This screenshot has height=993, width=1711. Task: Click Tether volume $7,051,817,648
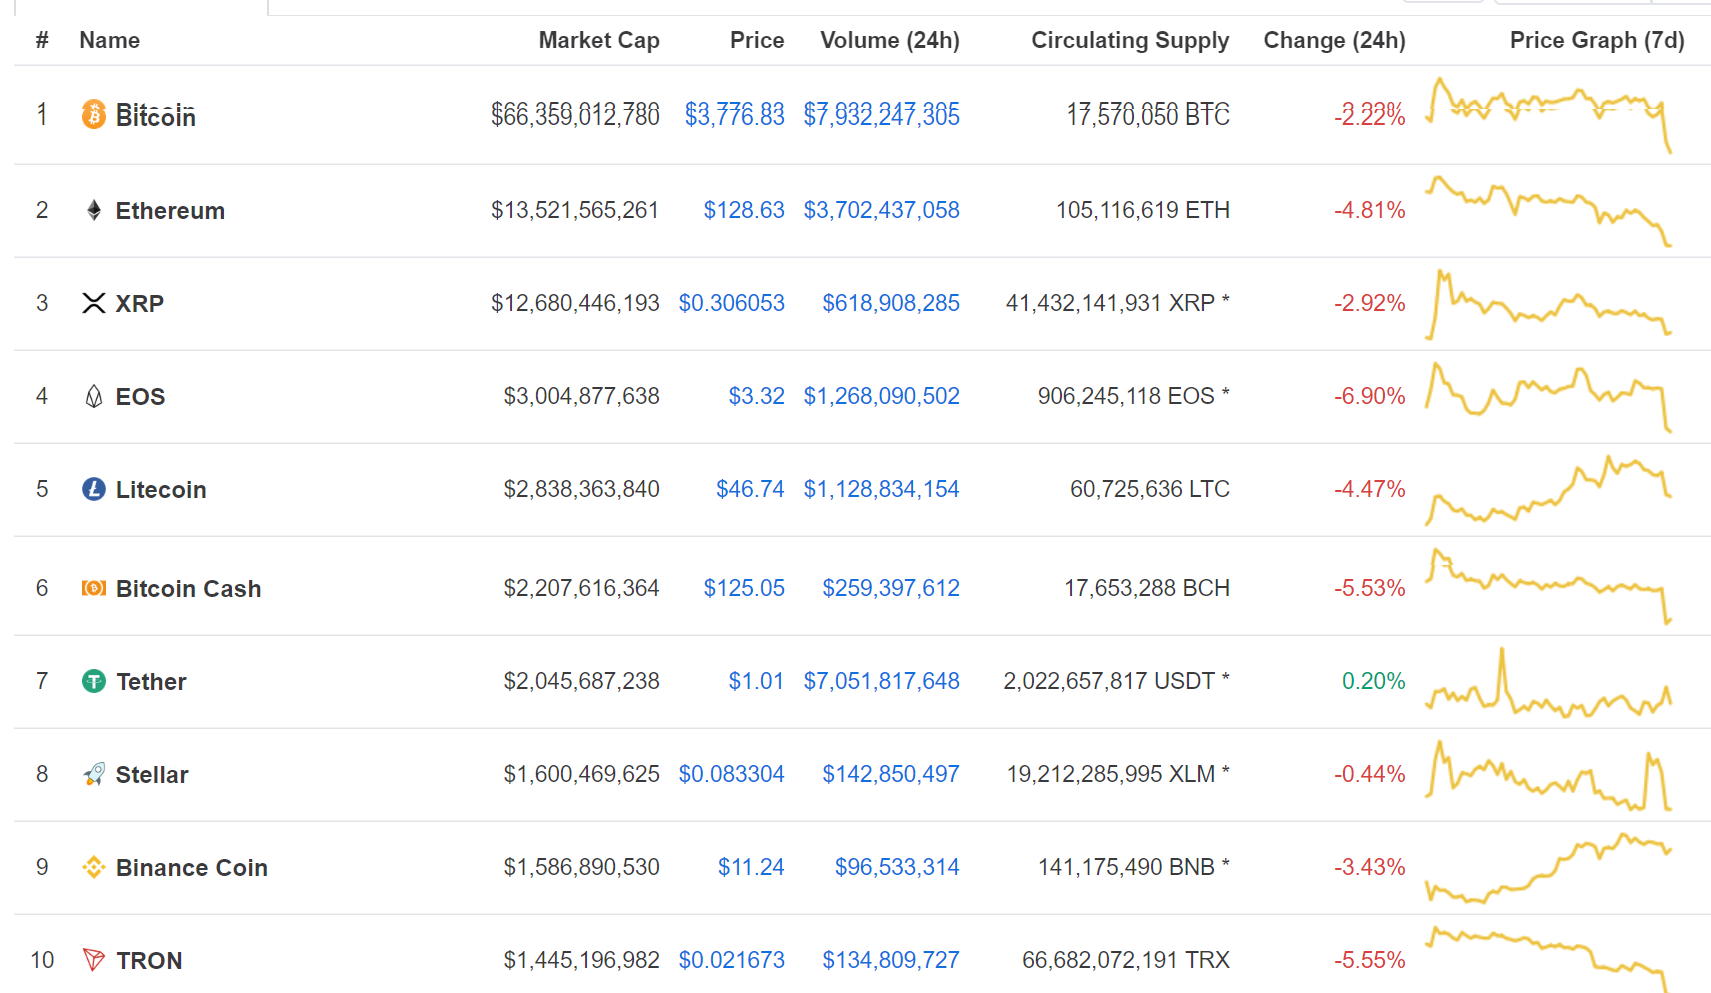(882, 681)
